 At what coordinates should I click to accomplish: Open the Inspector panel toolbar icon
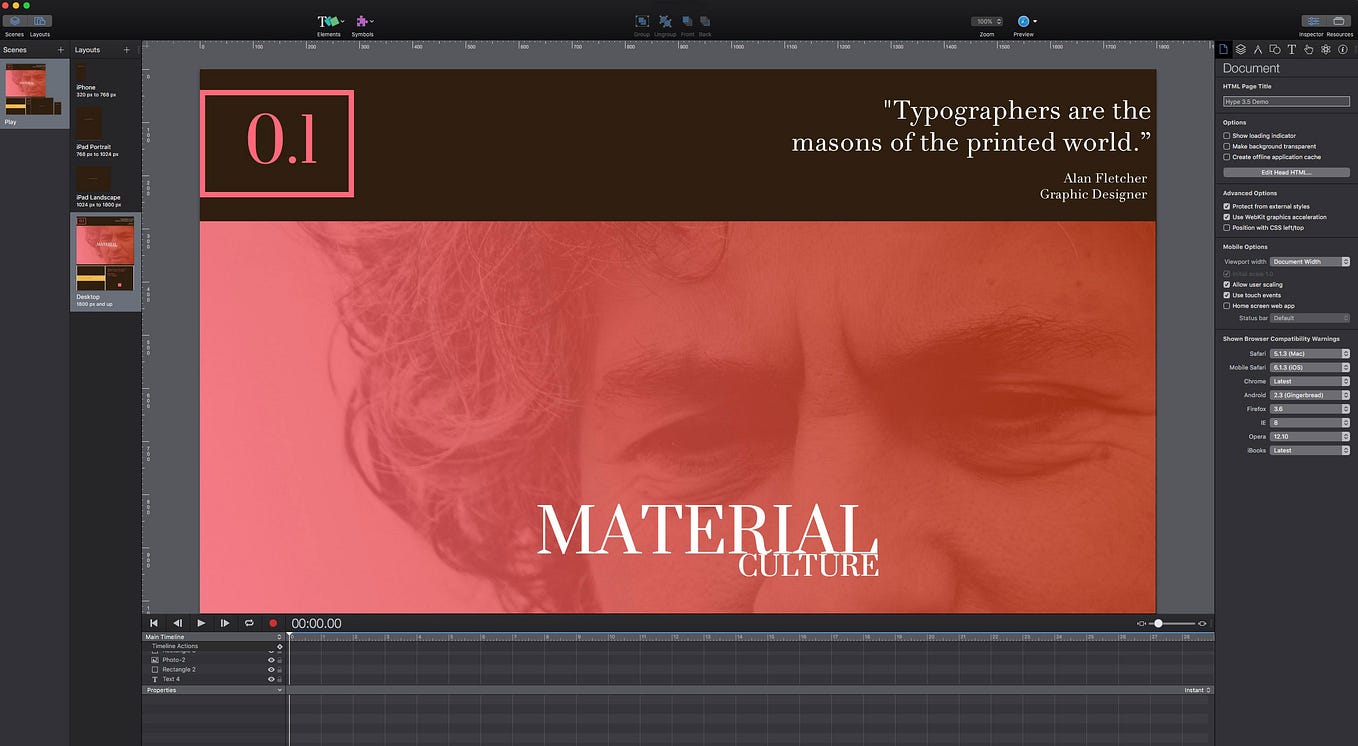click(1312, 21)
